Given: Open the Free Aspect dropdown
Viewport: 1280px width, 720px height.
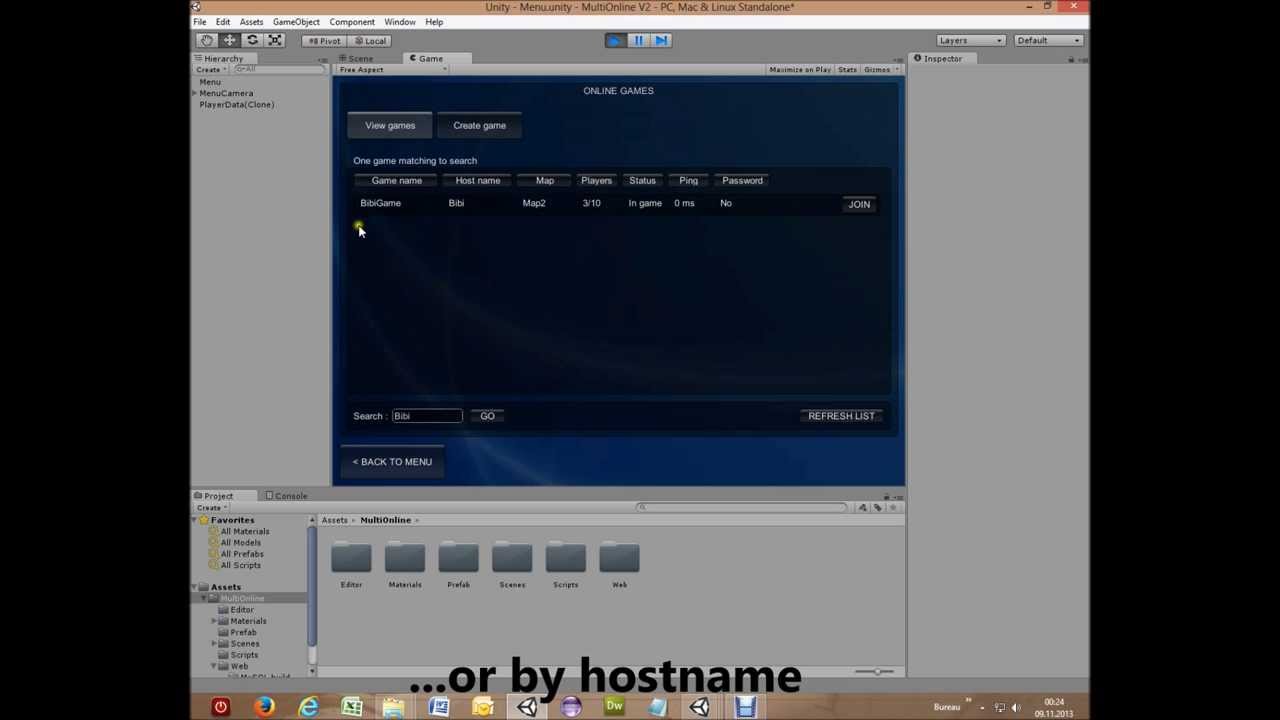Looking at the screenshot, I should pos(392,70).
